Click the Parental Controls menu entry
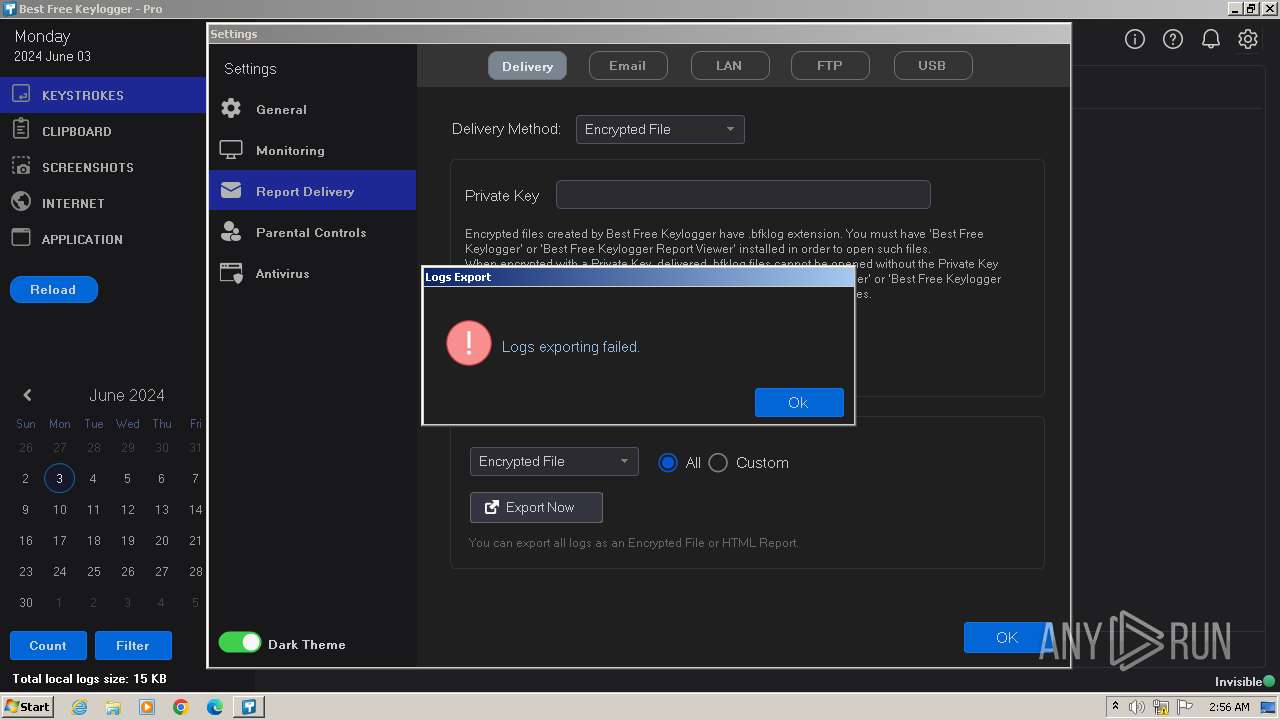The height and width of the screenshot is (720, 1280). pos(312,232)
